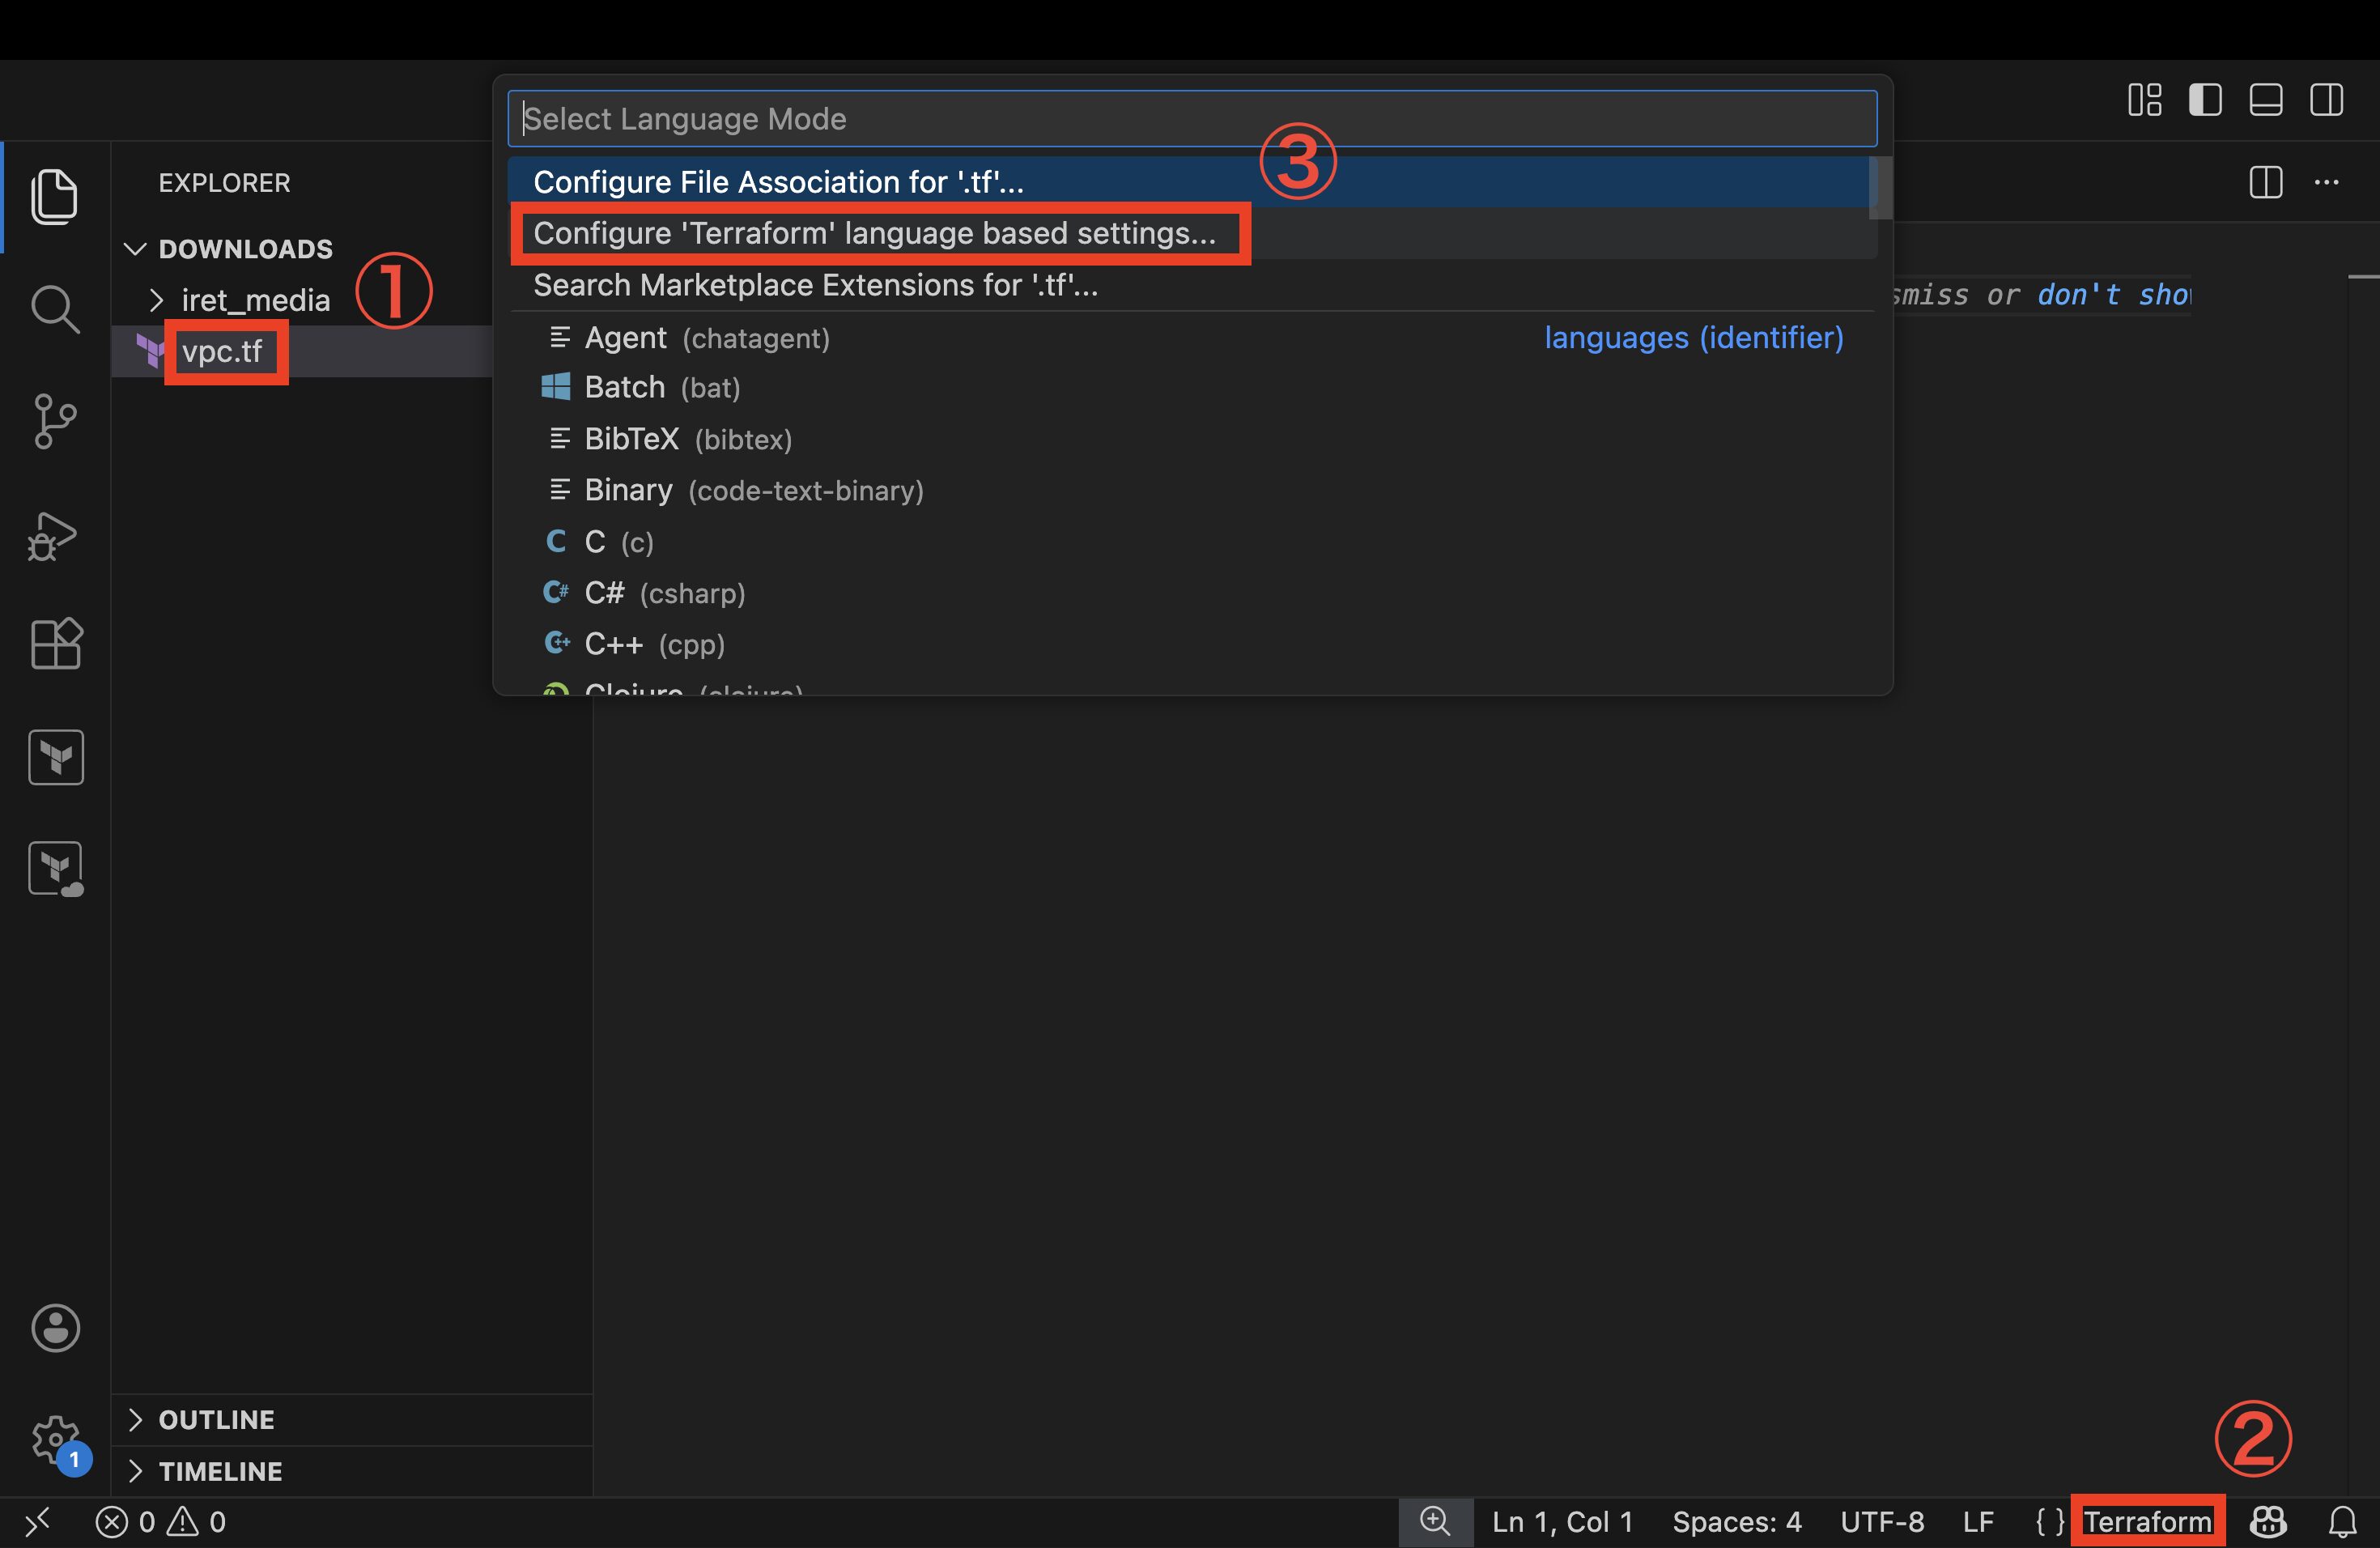Expand the iret_media folder
The height and width of the screenshot is (1548, 2380).
(254, 300)
